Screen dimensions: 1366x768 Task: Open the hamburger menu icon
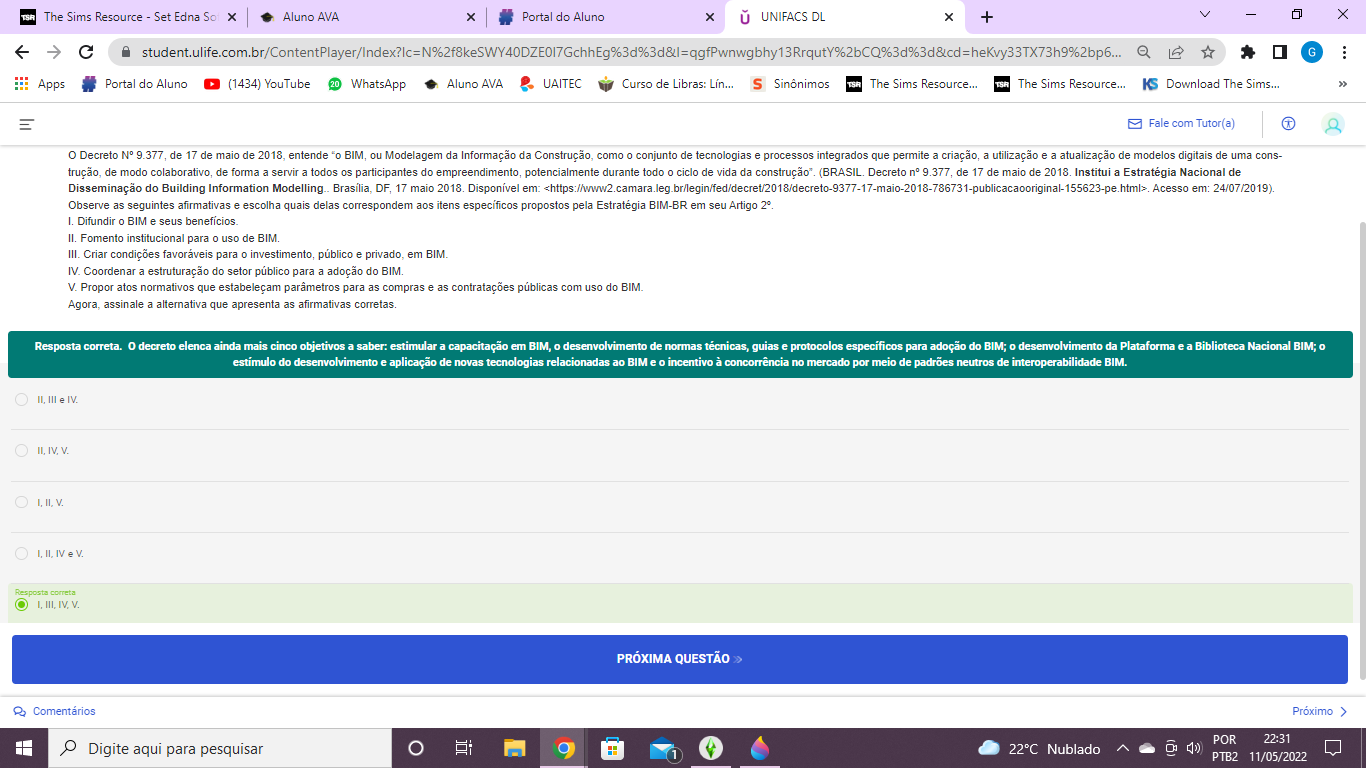click(x=27, y=124)
